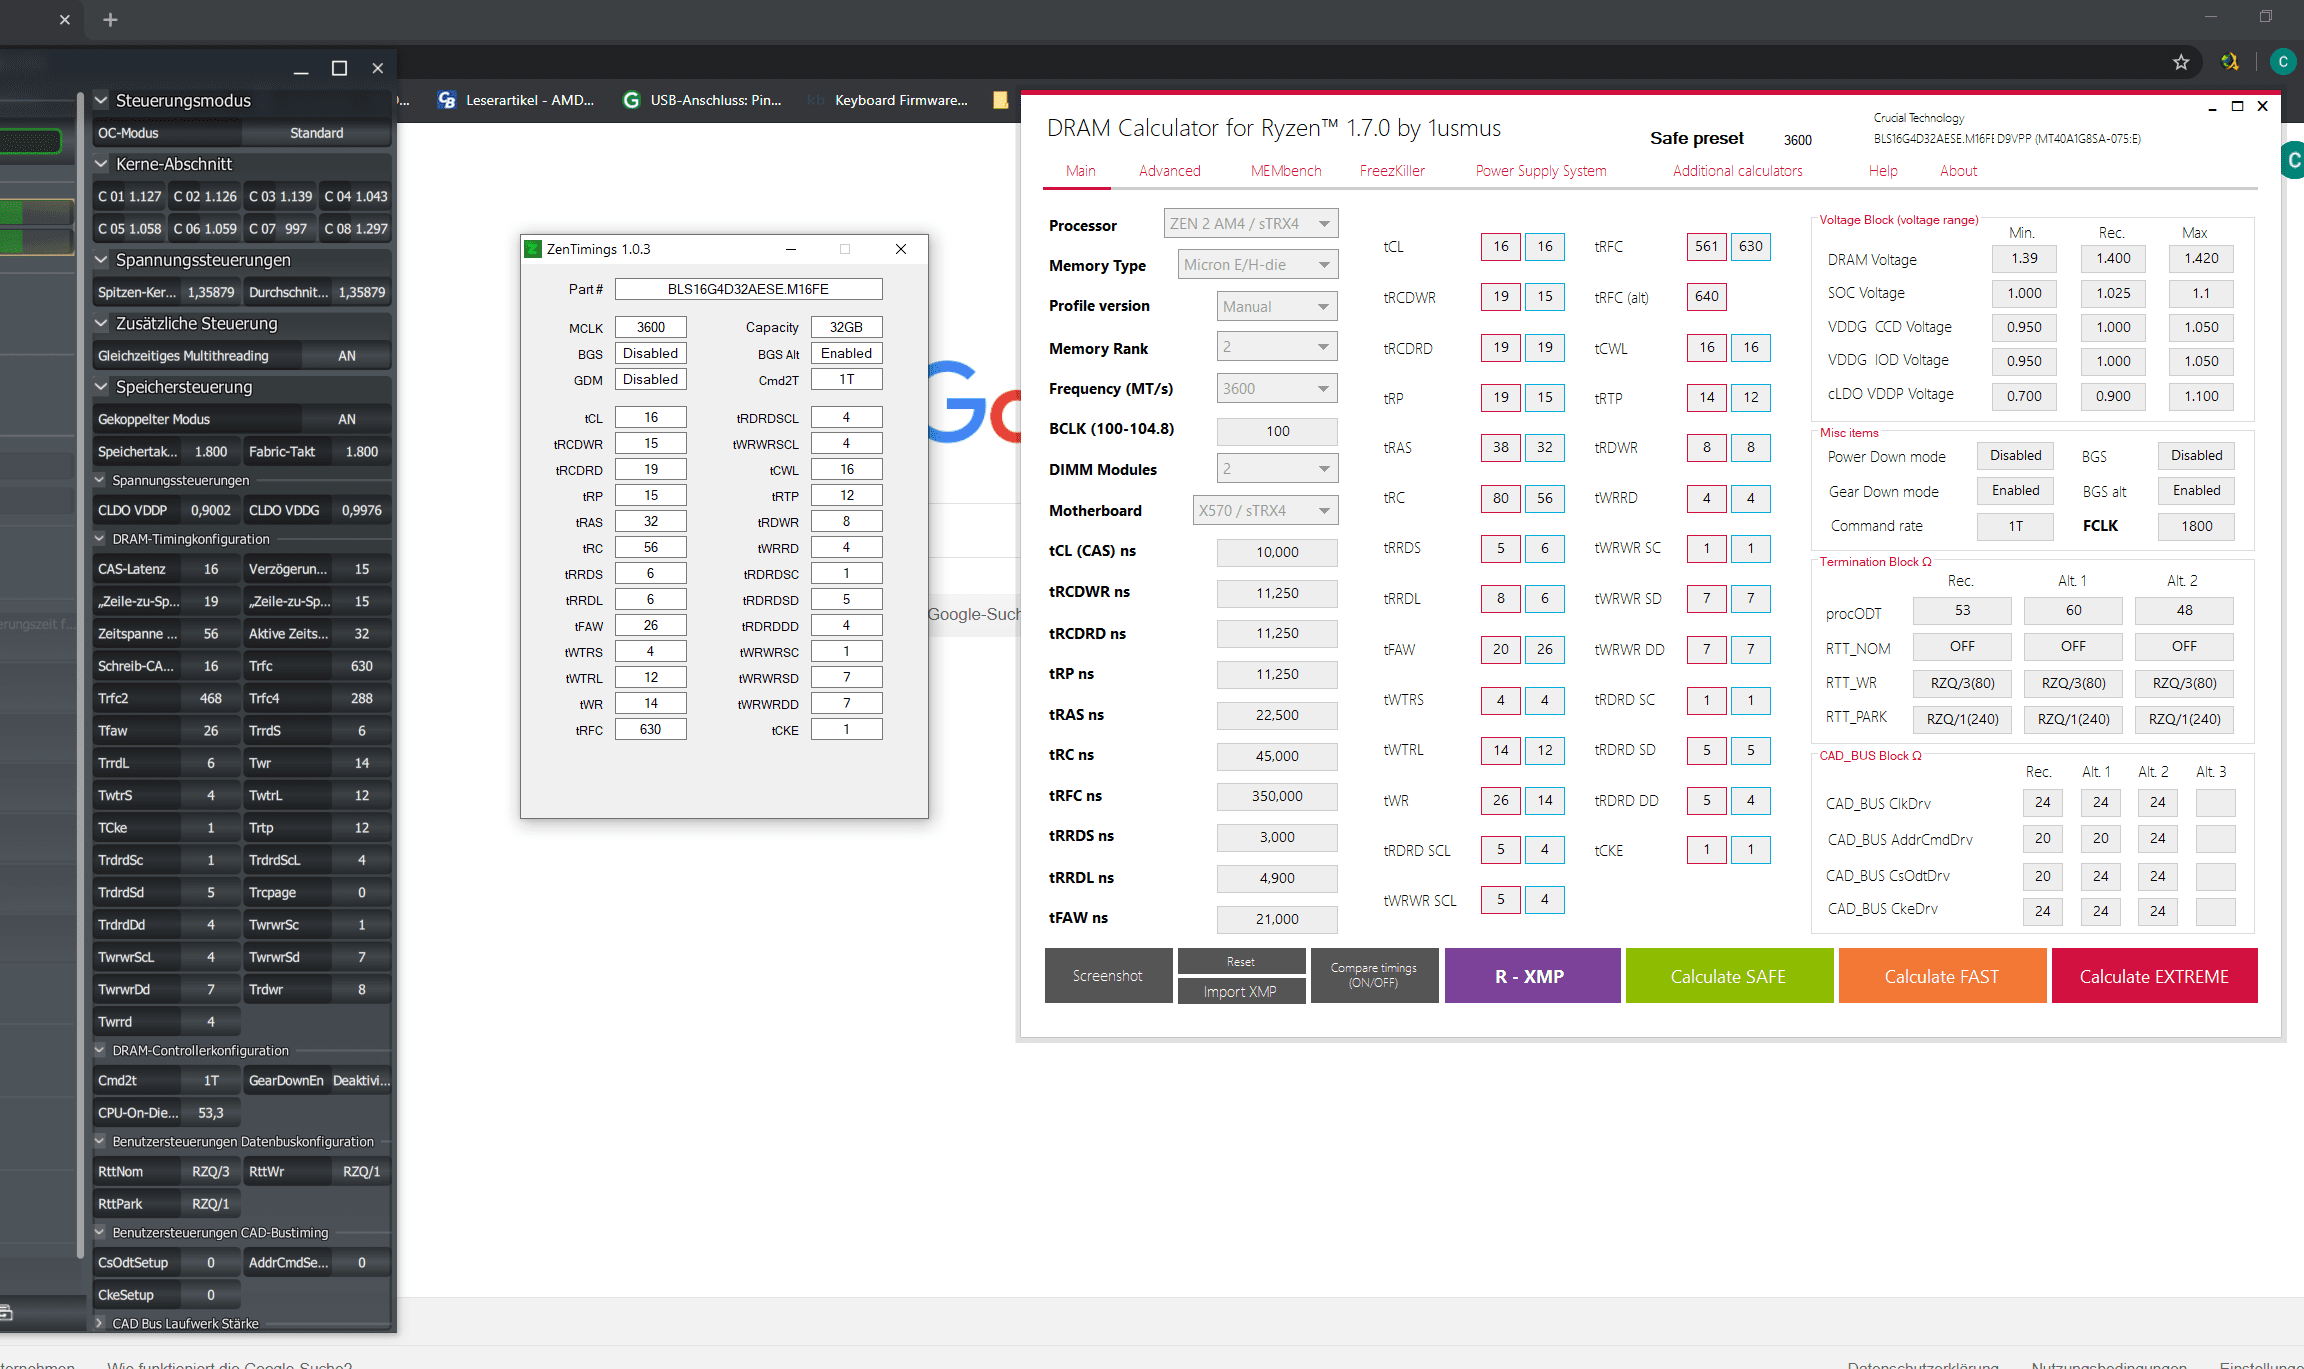Open the DIMM Modules dropdown

coord(1278,469)
